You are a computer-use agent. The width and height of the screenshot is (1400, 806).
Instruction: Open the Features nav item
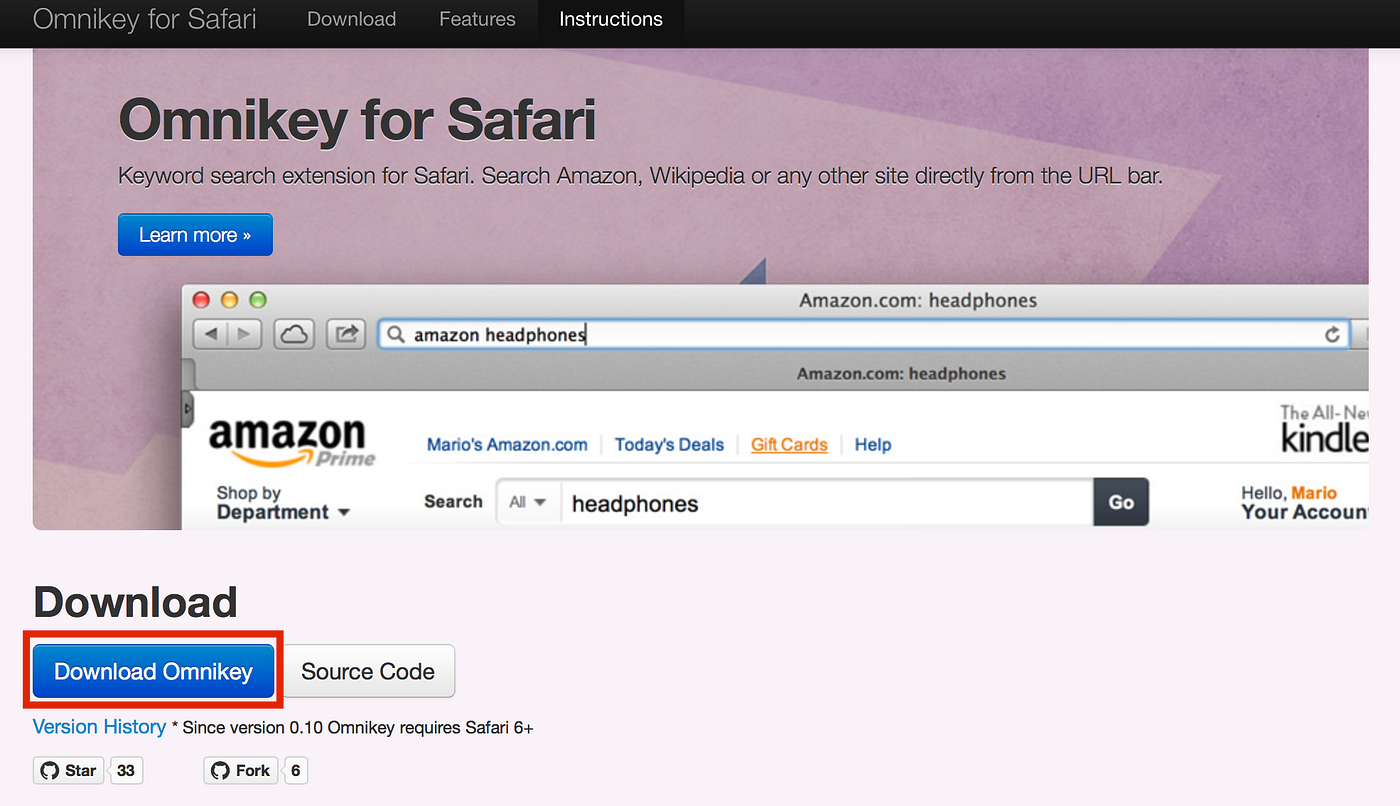tap(477, 19)
